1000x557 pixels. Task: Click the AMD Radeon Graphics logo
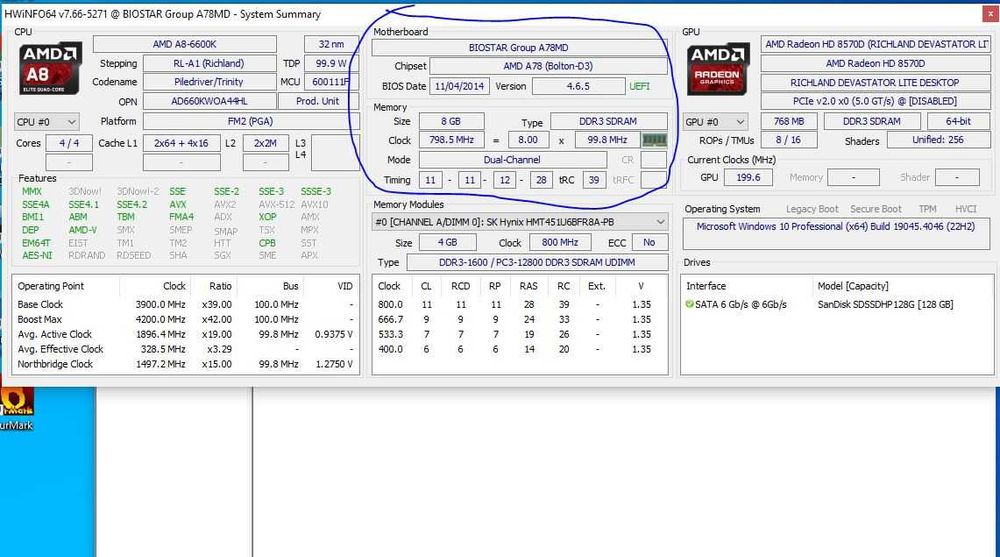click(717, 69)
